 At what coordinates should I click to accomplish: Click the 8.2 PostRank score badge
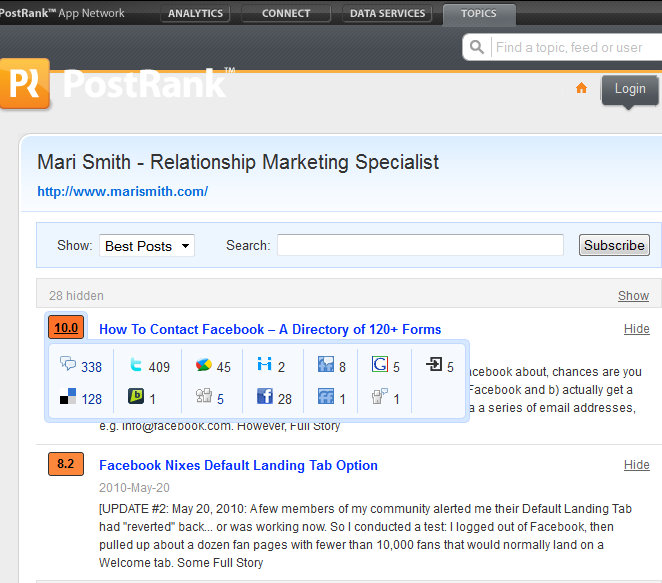tap(66, 464)
